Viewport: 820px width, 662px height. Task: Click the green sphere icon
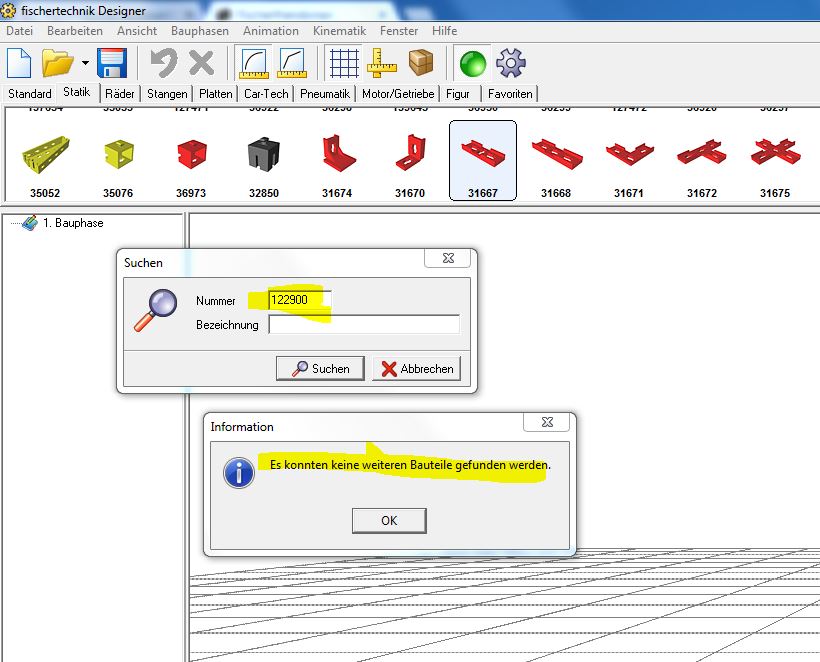[x=472, y=63]
